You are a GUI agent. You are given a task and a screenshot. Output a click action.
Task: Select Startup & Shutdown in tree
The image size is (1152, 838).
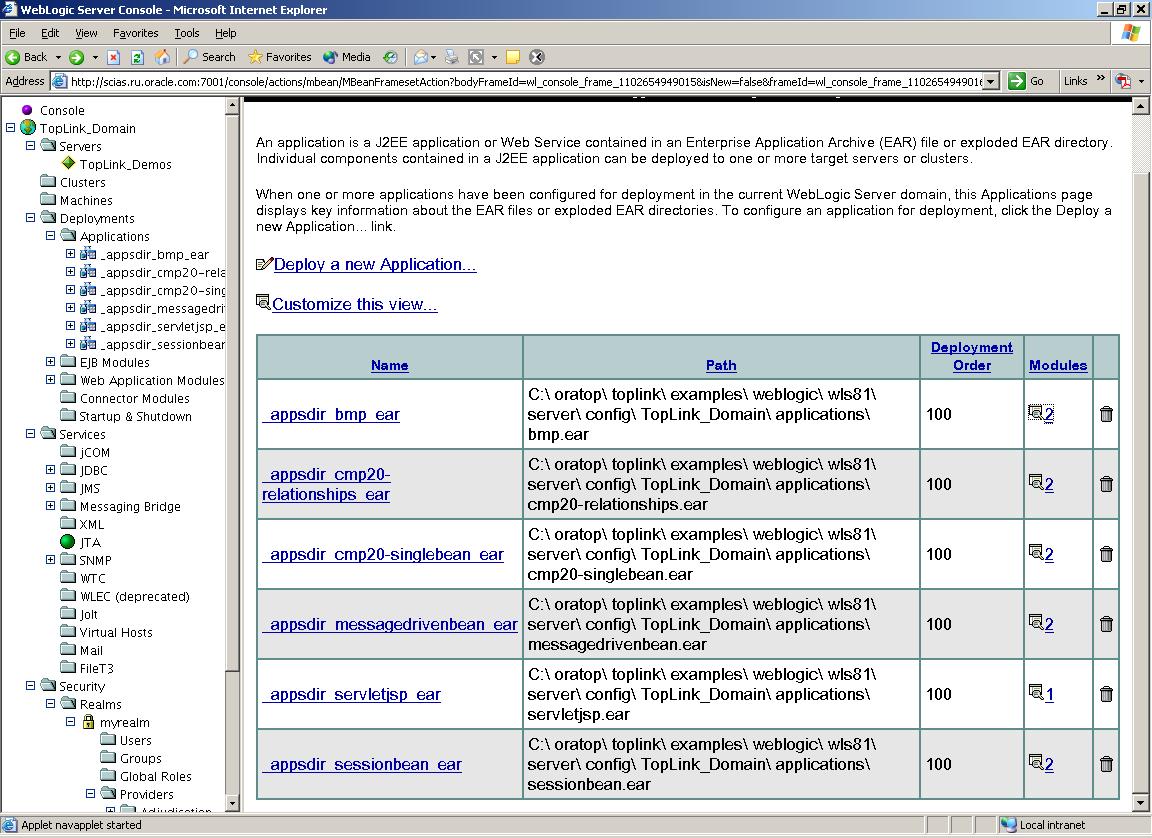[135, 416]
